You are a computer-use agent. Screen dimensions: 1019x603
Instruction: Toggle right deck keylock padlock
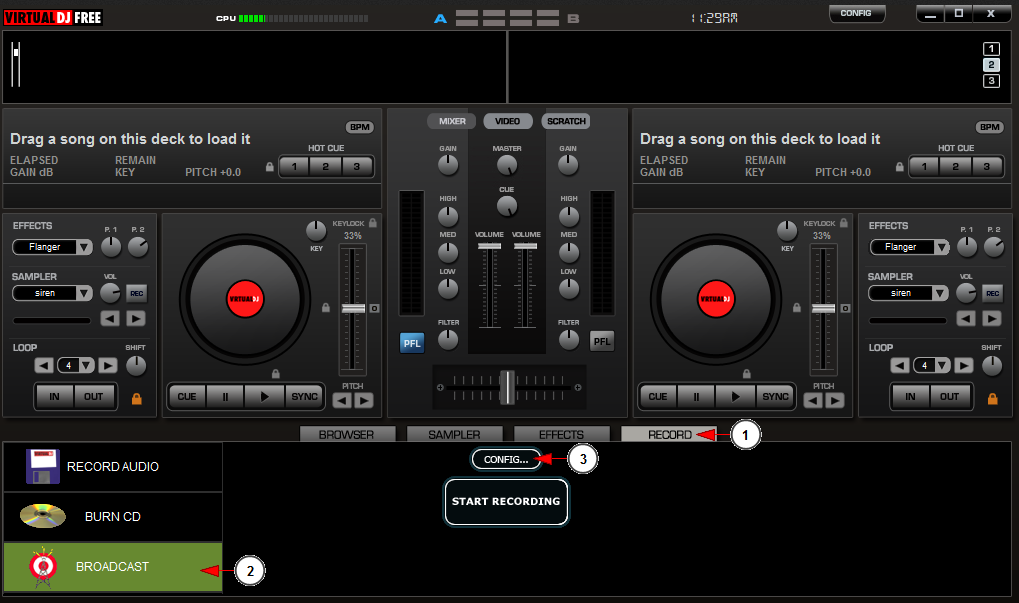[x=844, y=223]
